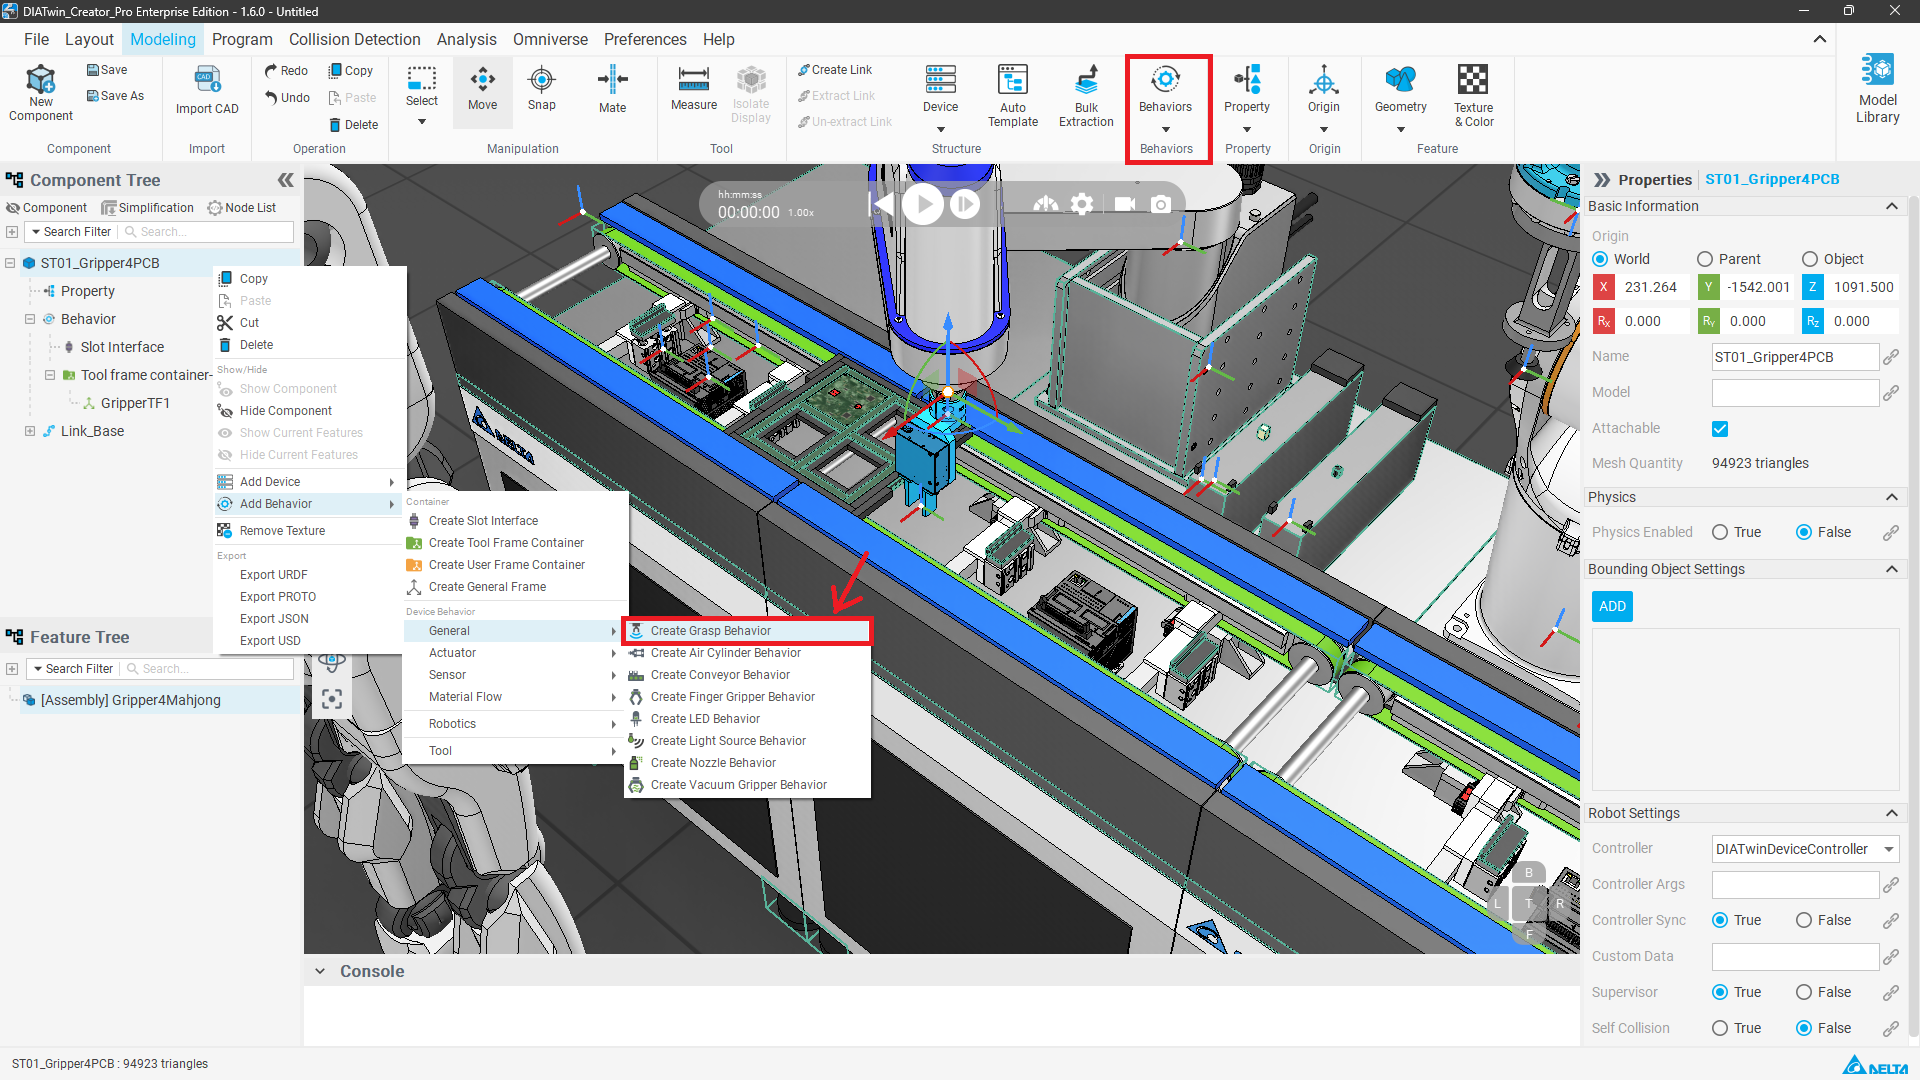Open the Geometry feature tool
This screenshot has height=1080, width=1920.
click(x=1401, y=88)
